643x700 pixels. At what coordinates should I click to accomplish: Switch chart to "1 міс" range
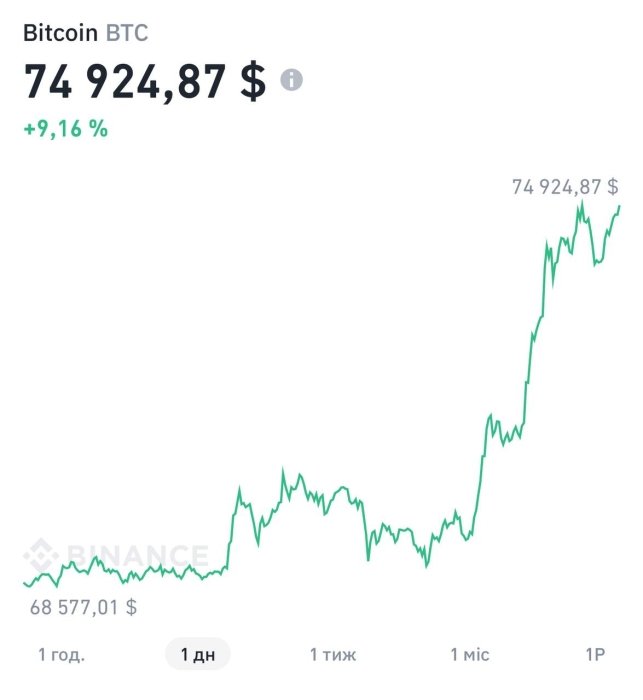pos(469,655)
